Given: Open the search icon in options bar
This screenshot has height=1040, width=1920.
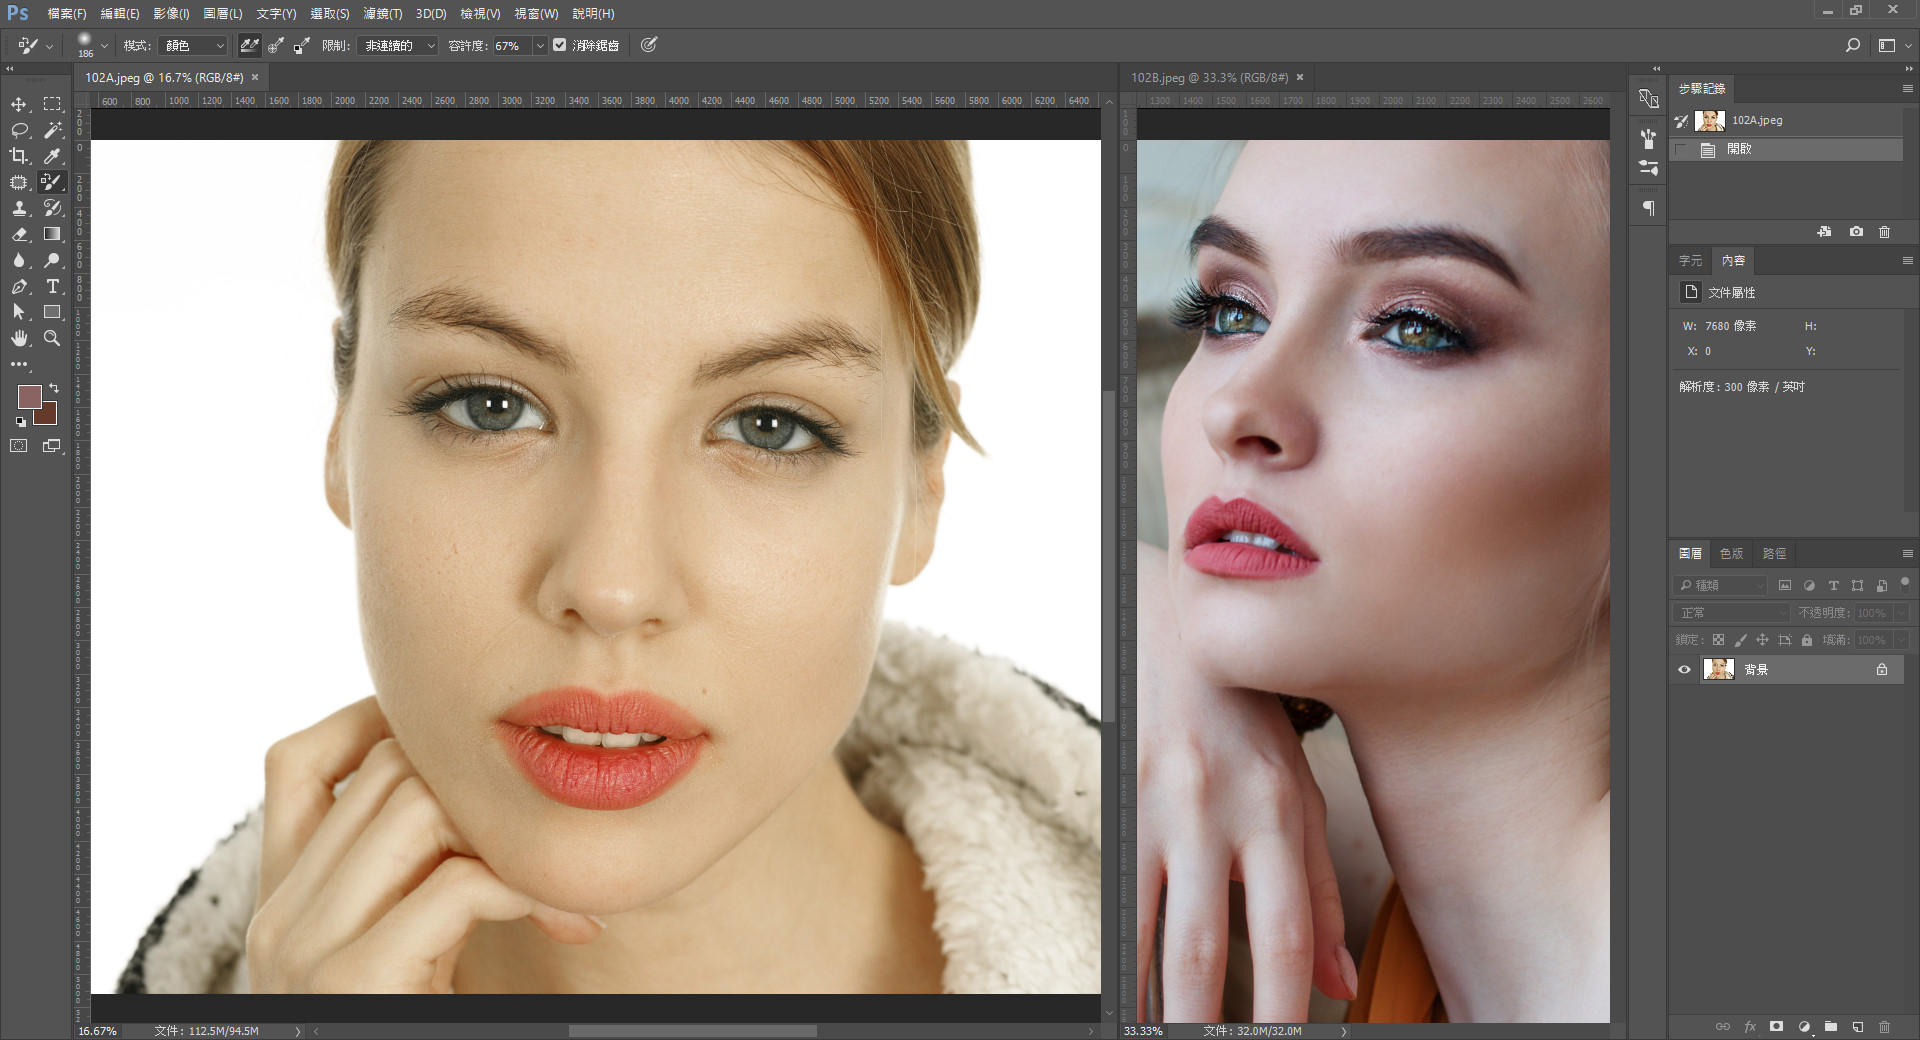Looking at the screenshot, I should [x=1852, y=45].
